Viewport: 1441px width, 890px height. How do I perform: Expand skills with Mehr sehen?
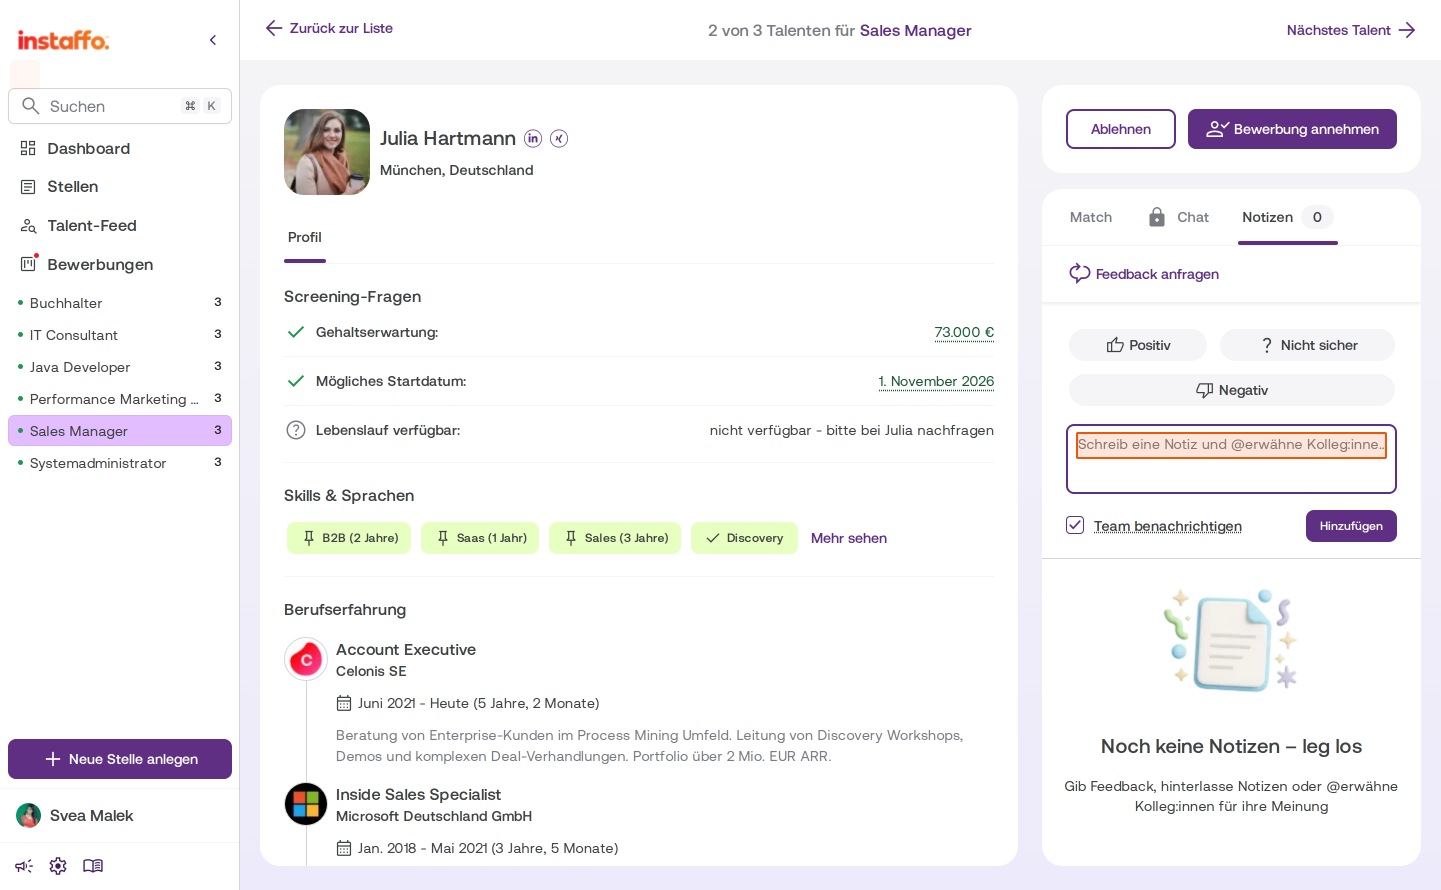coord(849,538)
